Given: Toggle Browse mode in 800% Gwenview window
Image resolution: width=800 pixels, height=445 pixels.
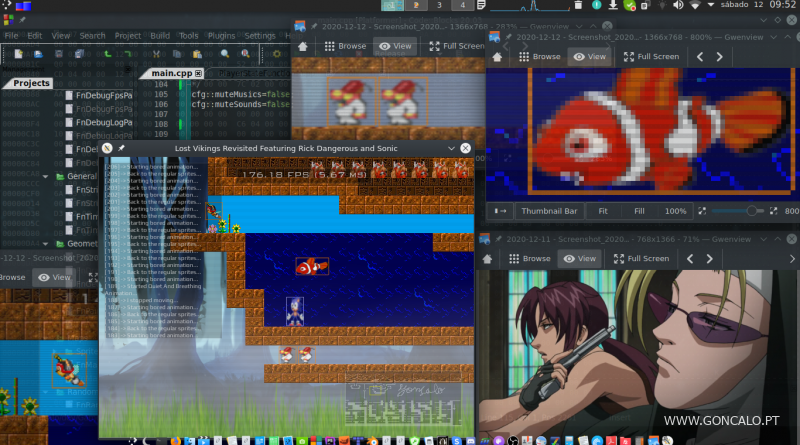Looking at the screenshot, I should click(x=539, y=57).
